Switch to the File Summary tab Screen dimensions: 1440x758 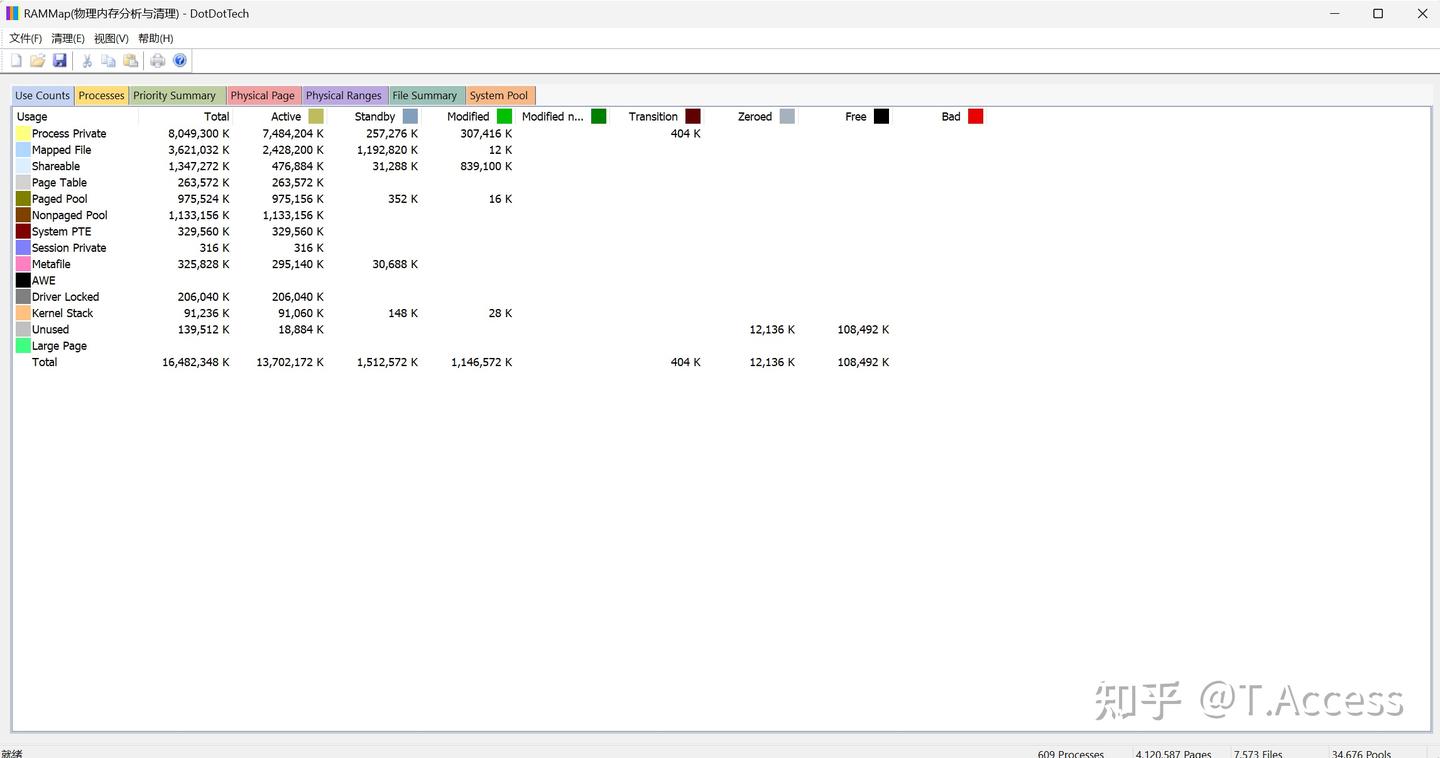coord(425,96)
